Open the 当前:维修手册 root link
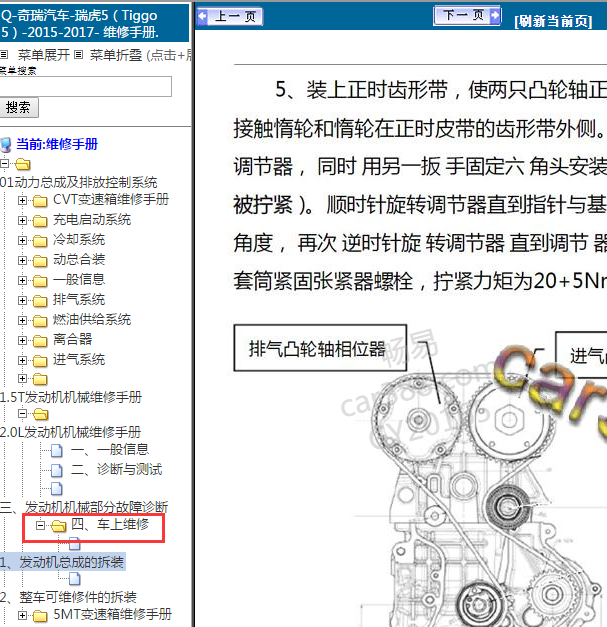The image size is (607, 627). point(57,144)
